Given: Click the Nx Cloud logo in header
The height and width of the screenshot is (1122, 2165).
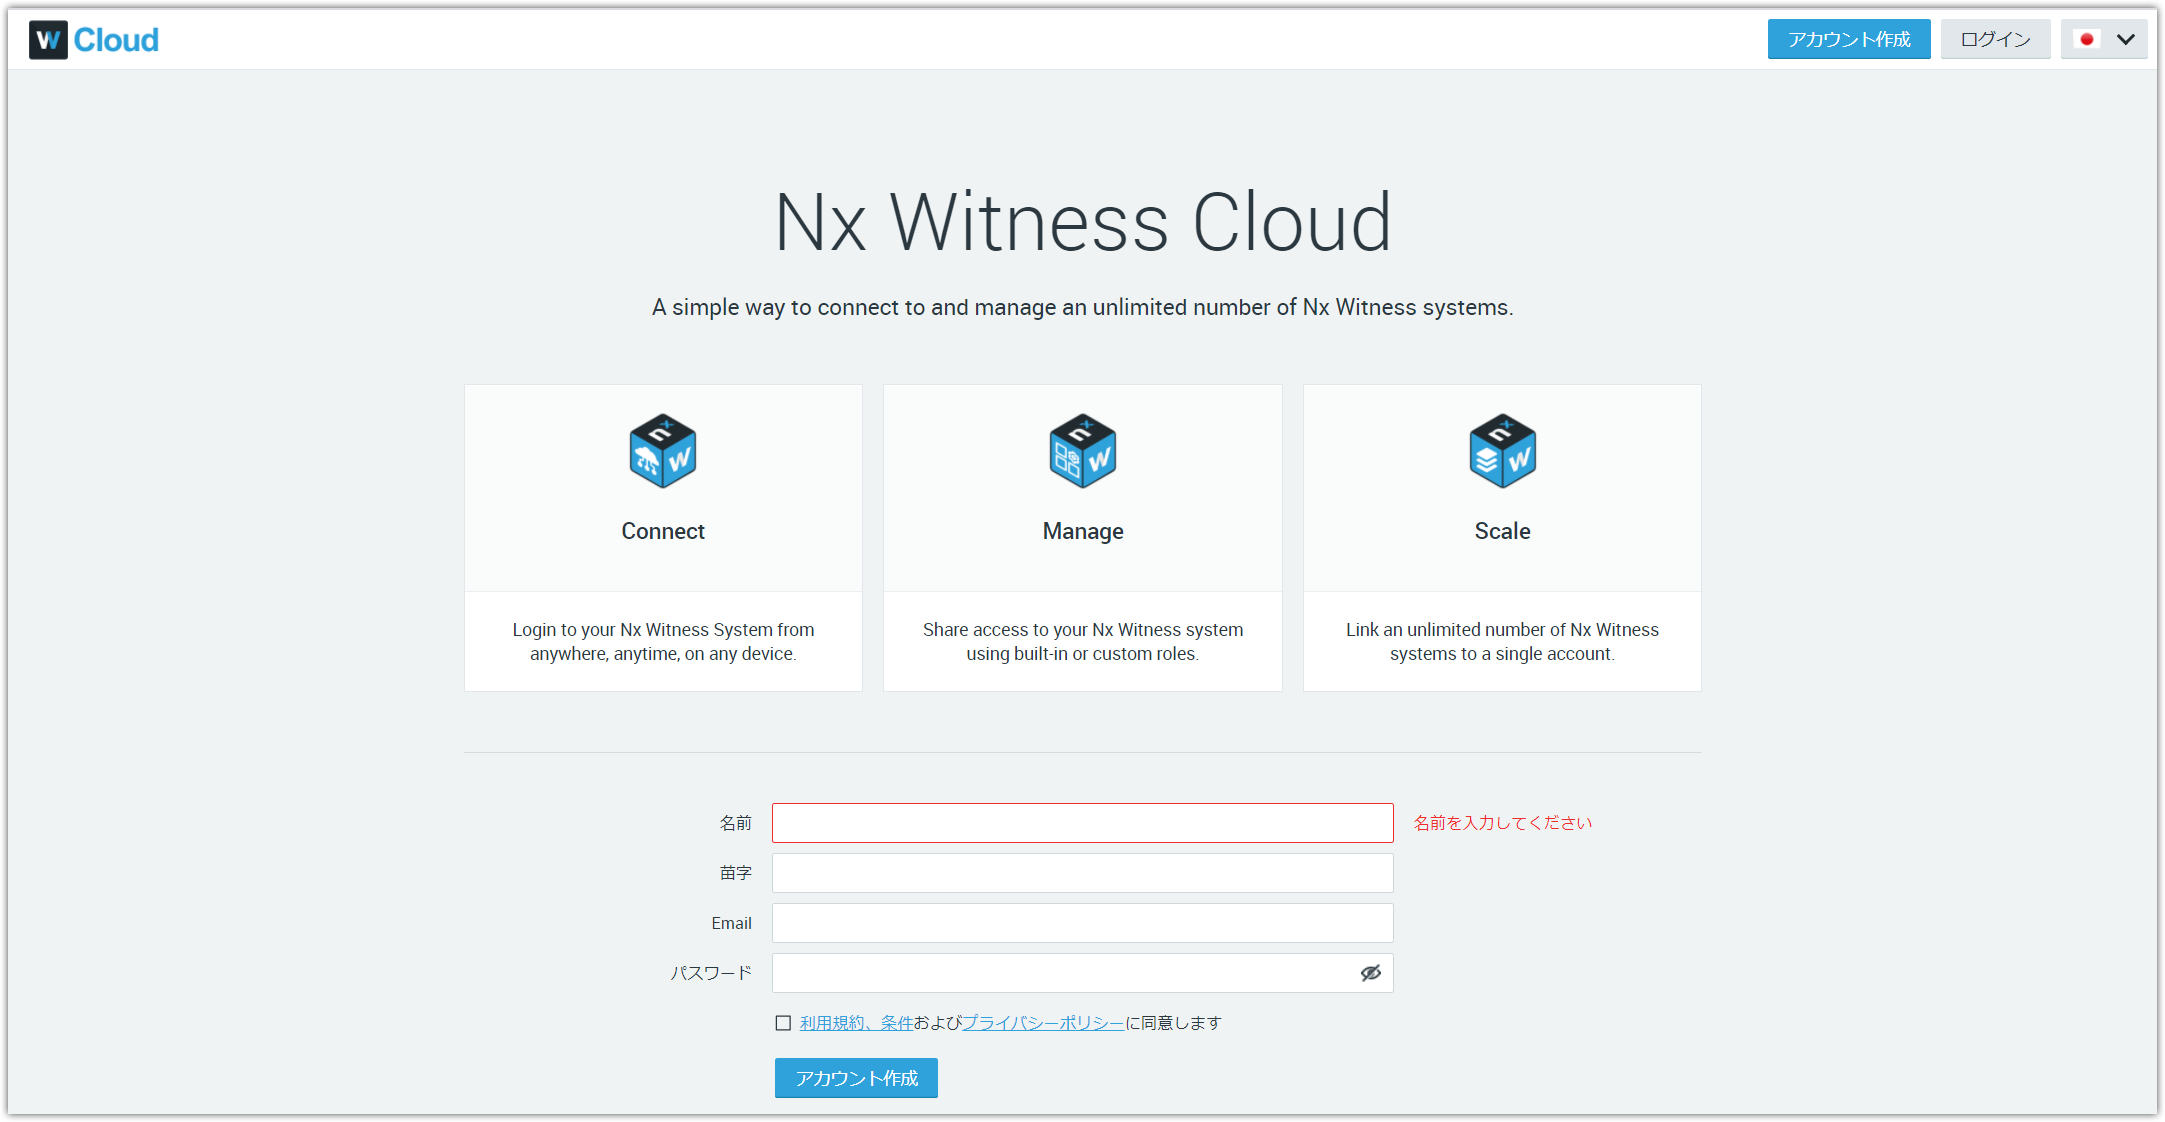Looking at the screenshot, I should click(x=94, y=40).
